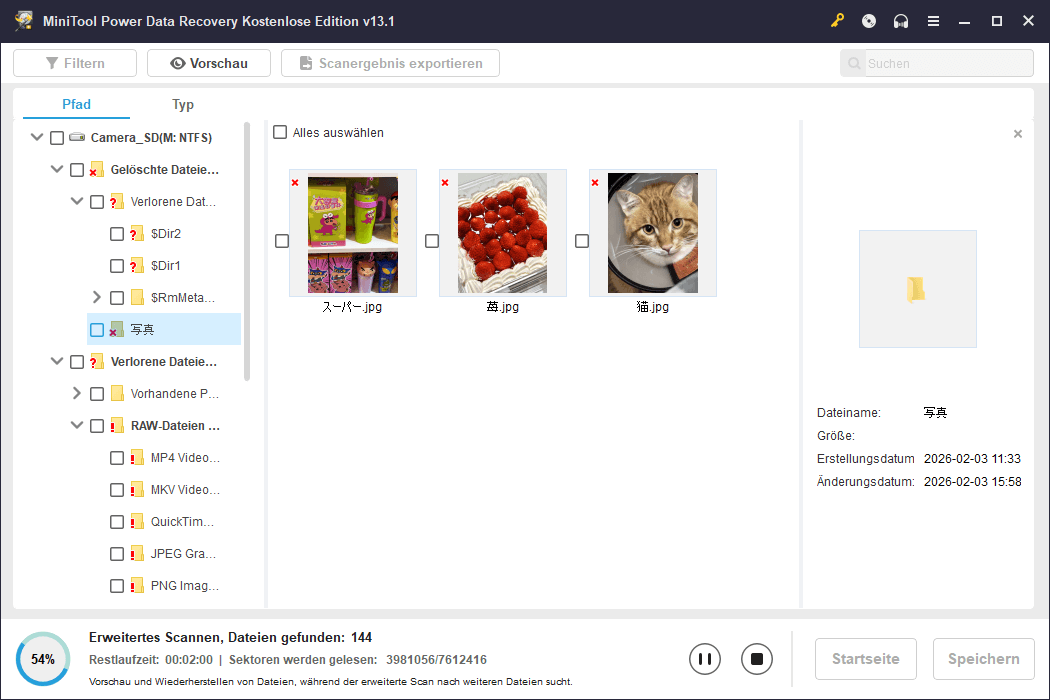Open the hamburger menu icon
Viewport: 1050px width, 700px height.
pos(933,21)
